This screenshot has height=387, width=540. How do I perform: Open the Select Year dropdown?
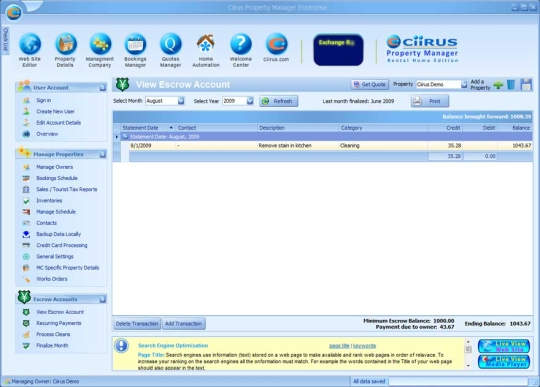pos(250,101)
